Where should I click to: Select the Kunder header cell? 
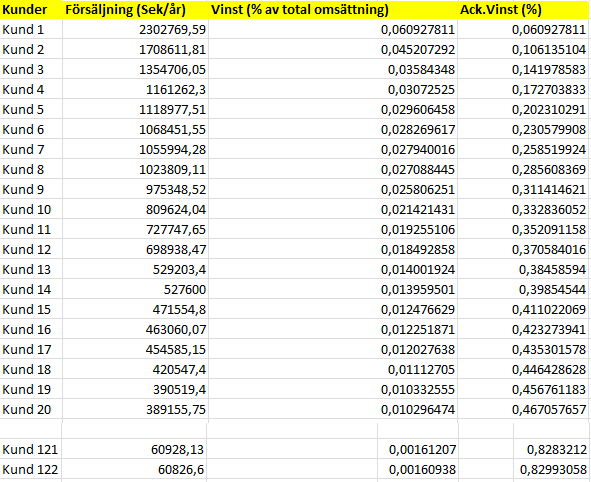tap(31, 9)
